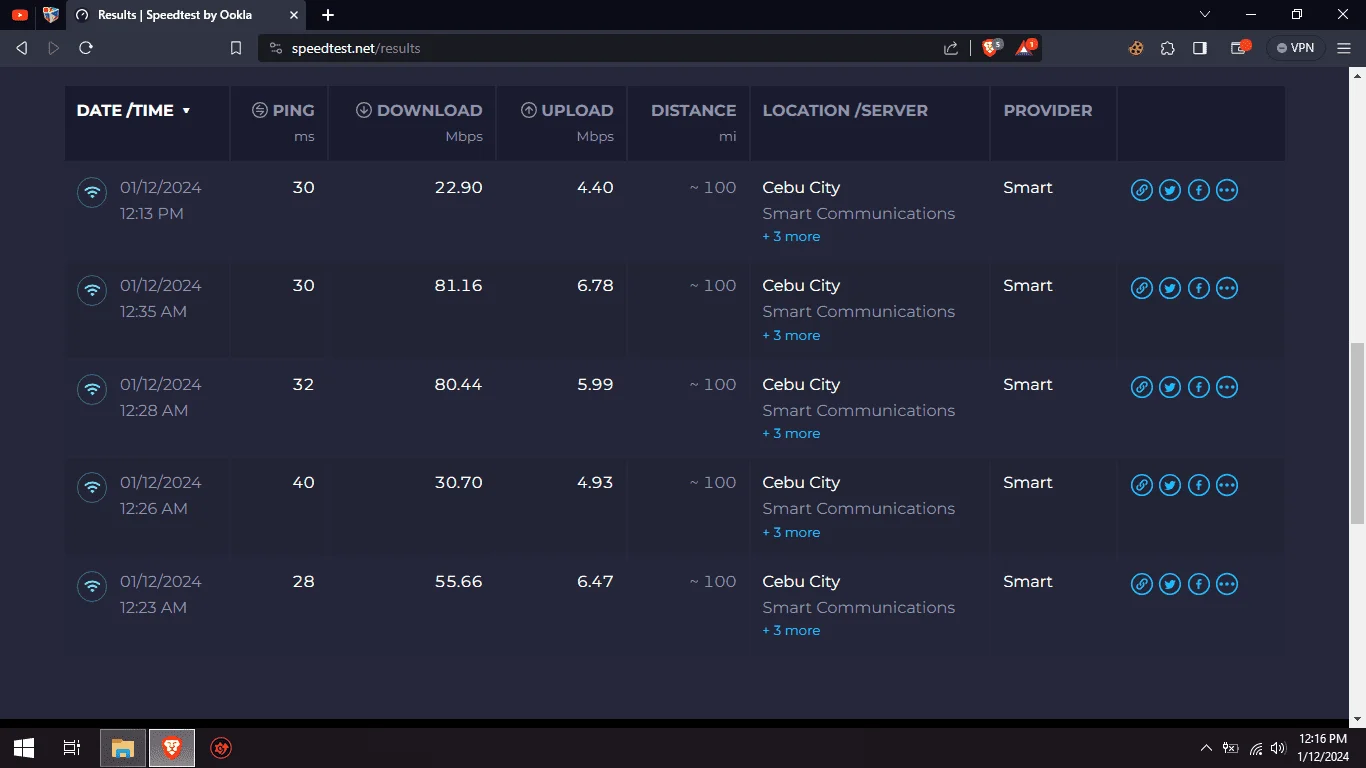Click the 81.16 download value
1366x768 pixels.
[458, 286]
